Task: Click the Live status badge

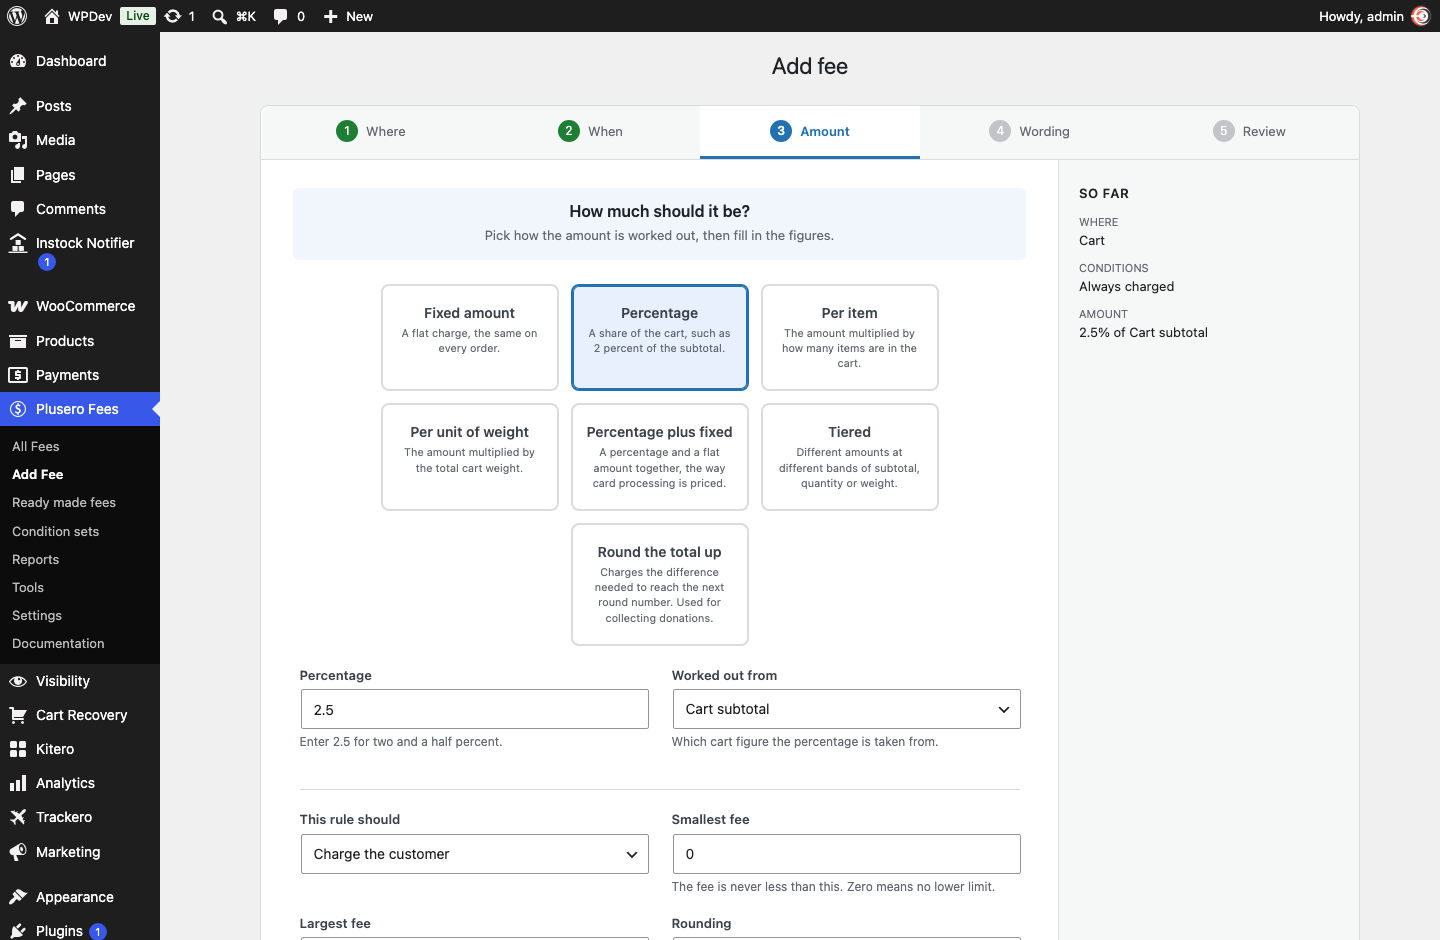Action: pyautogui.click(x=138, y=16)
